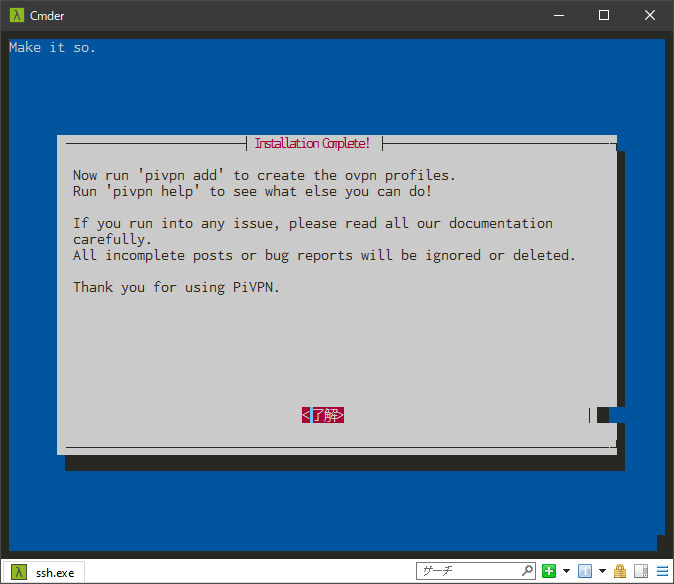Click the 'All incomplete posts or bug reports' line

(x=324, y=255)
